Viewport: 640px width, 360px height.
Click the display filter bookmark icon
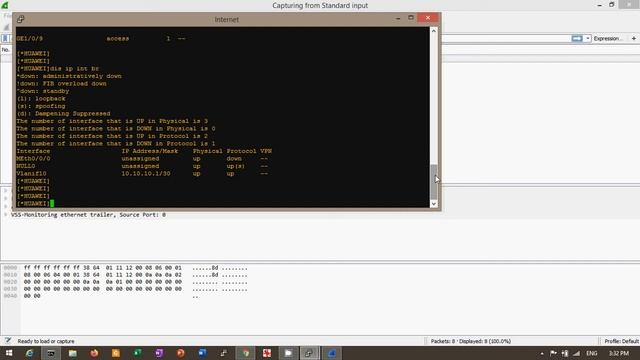click(5, 38)
